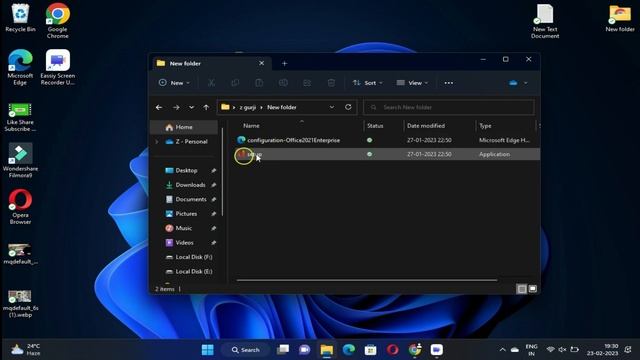Click z gurji in the address breadcrumb
640x360 pixels.
[x=247, y=107]
